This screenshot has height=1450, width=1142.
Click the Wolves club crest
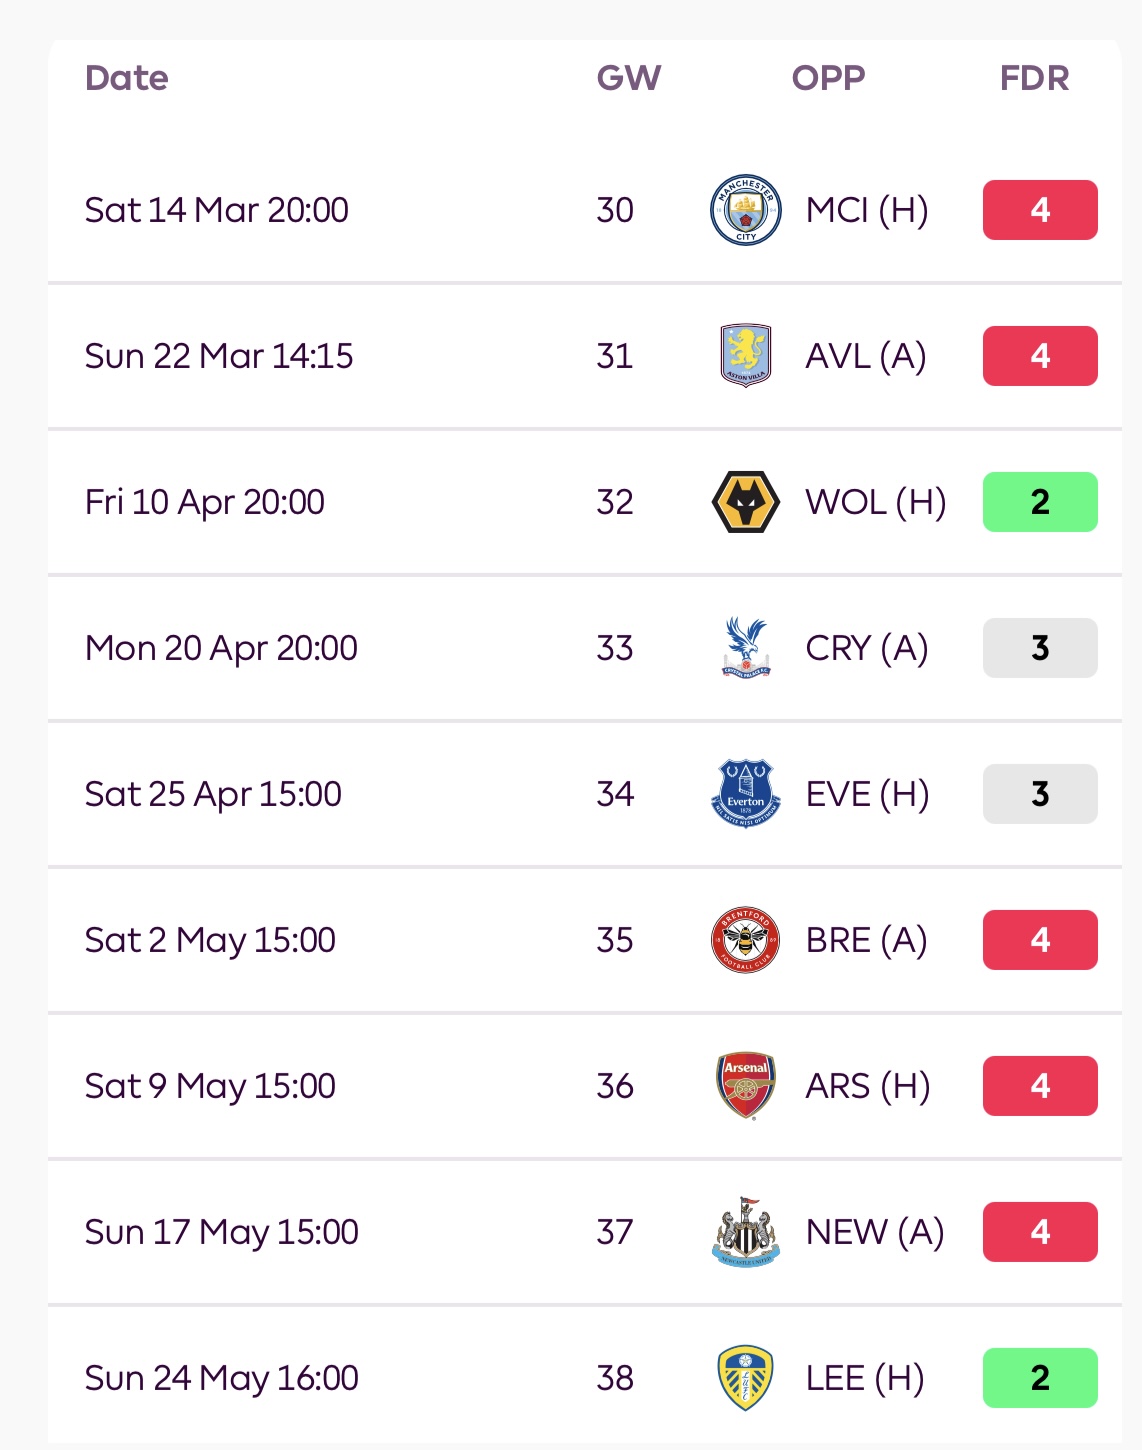745,502
